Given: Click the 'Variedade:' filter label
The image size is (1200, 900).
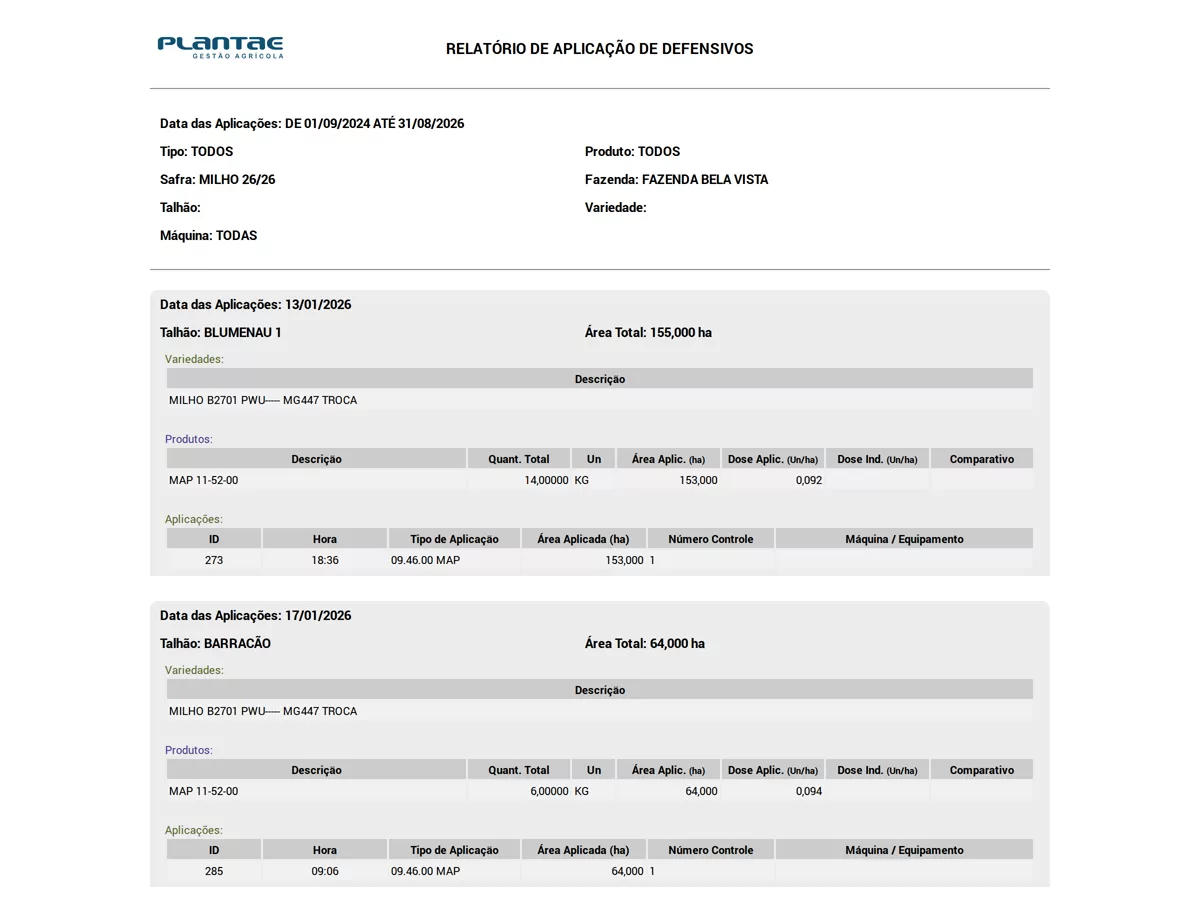Looking at the screenshot, I should 616,208.
